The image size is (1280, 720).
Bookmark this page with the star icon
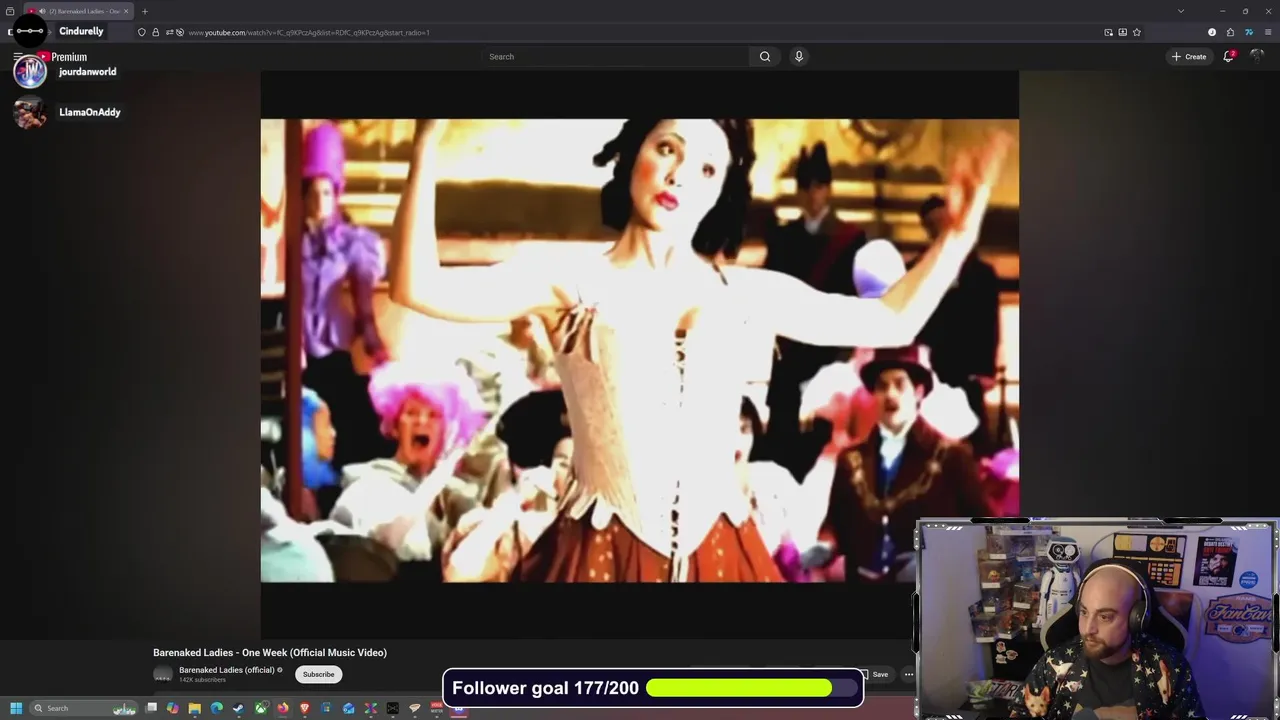pos(1137,32)
